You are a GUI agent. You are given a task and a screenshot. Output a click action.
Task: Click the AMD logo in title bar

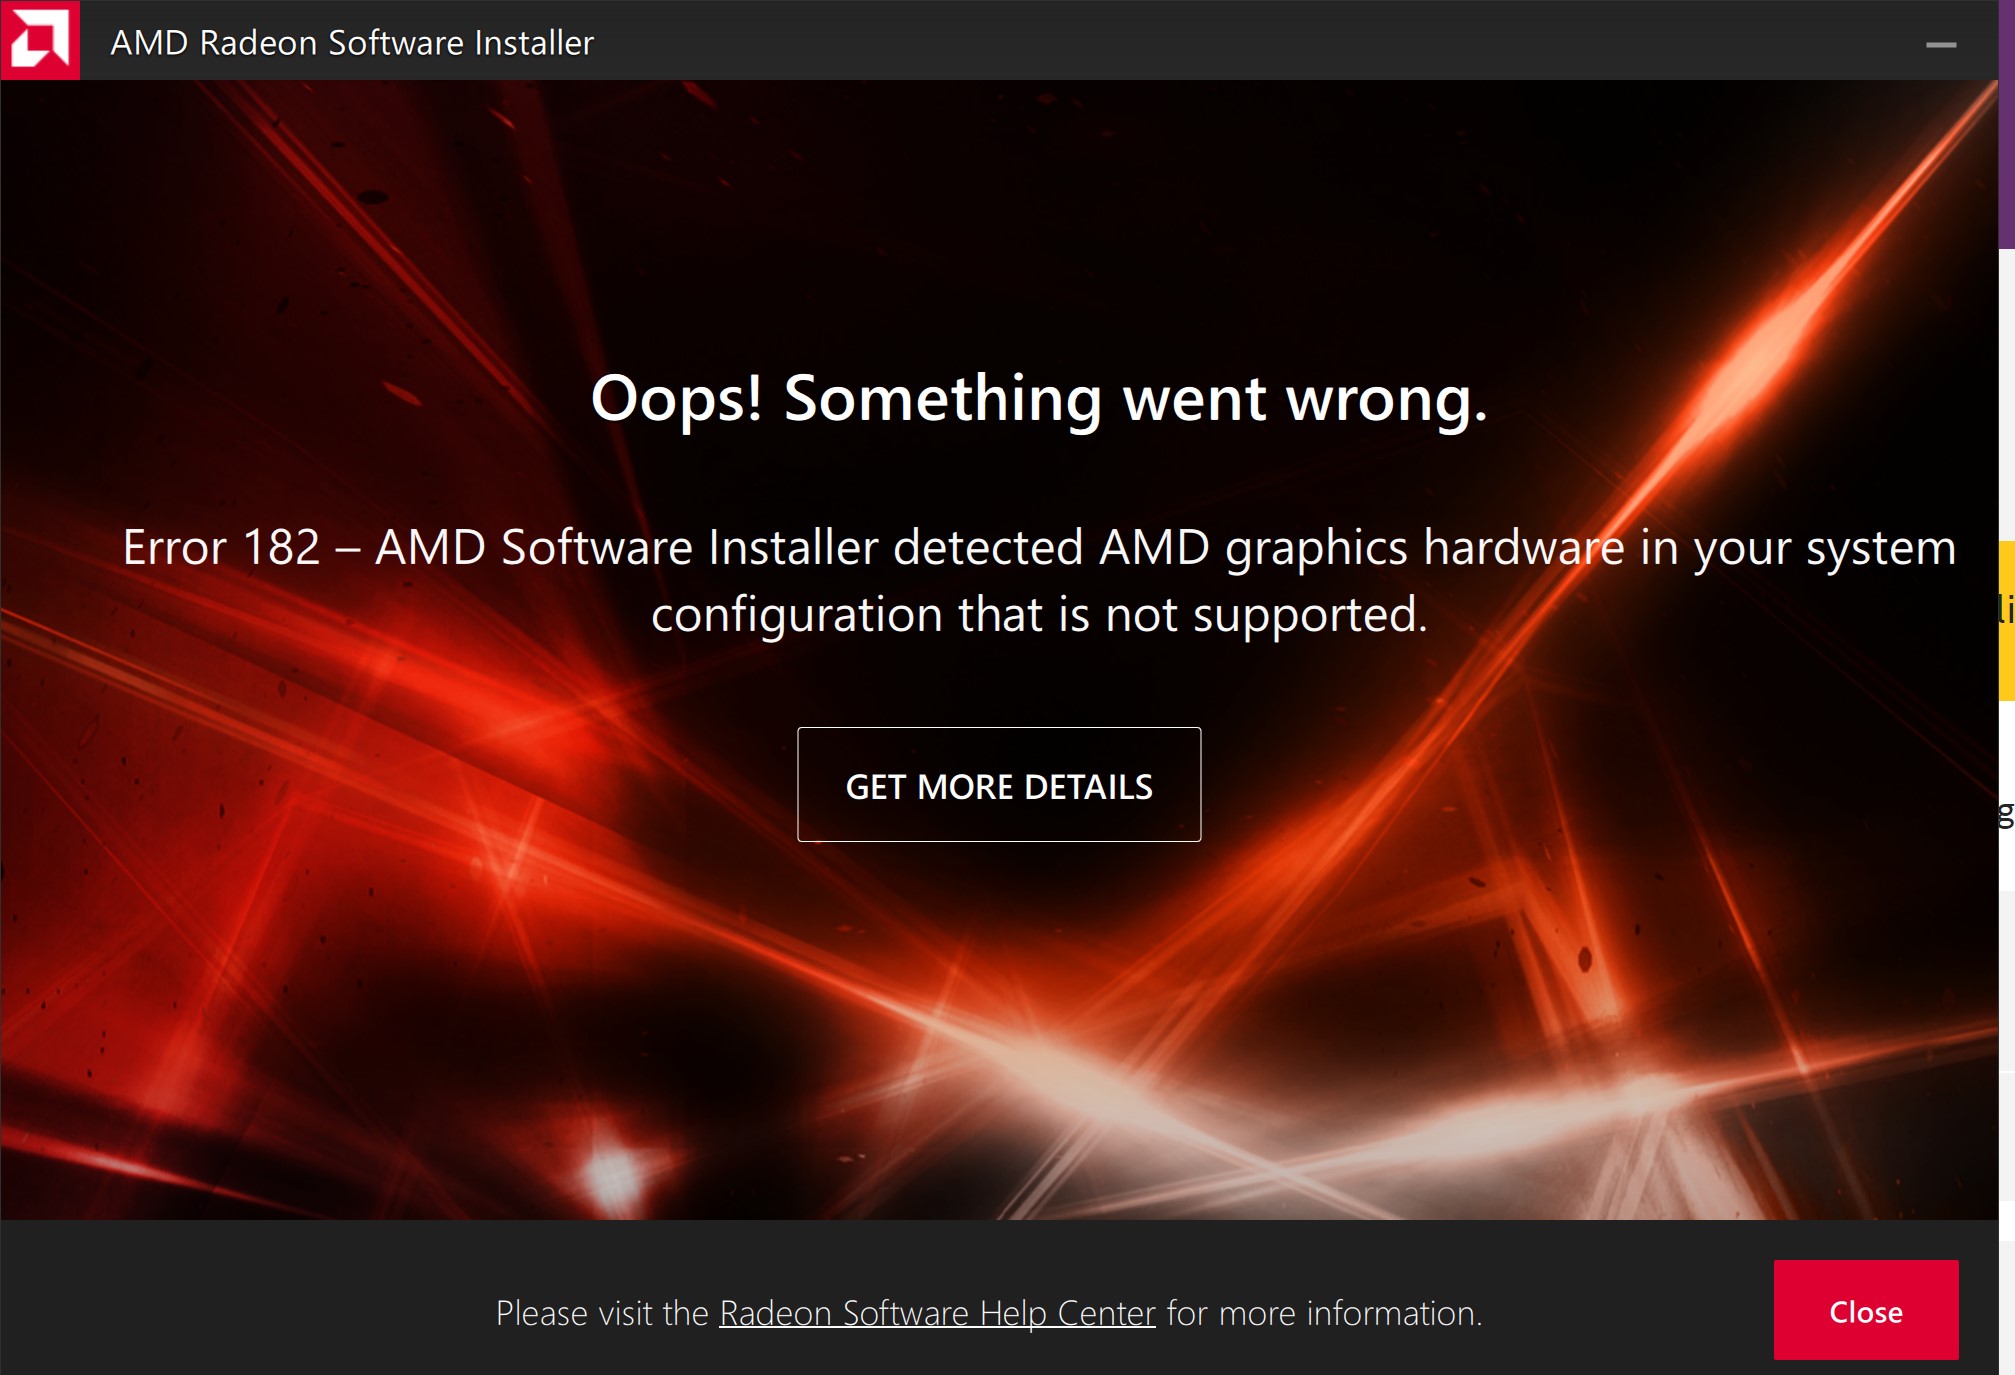coord(40,40)
